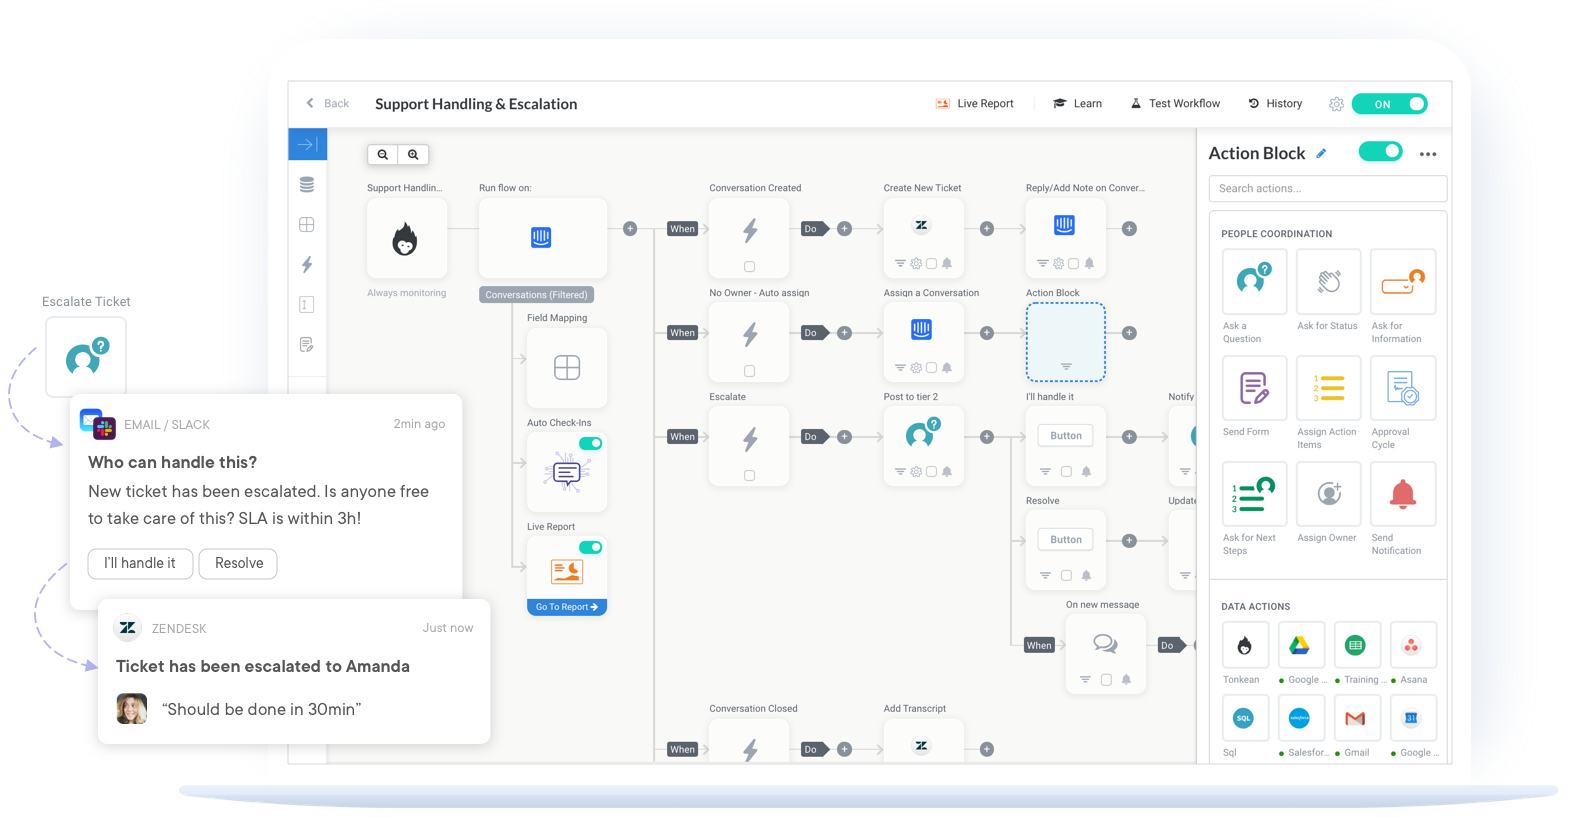Open the History menu item
1570x818 pixels.
[1275, 104]
